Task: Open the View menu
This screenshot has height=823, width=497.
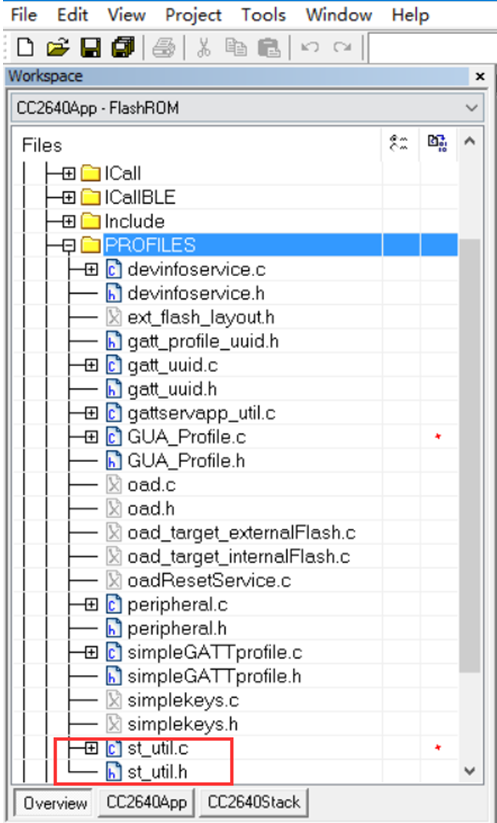Action: coord(126,15)
